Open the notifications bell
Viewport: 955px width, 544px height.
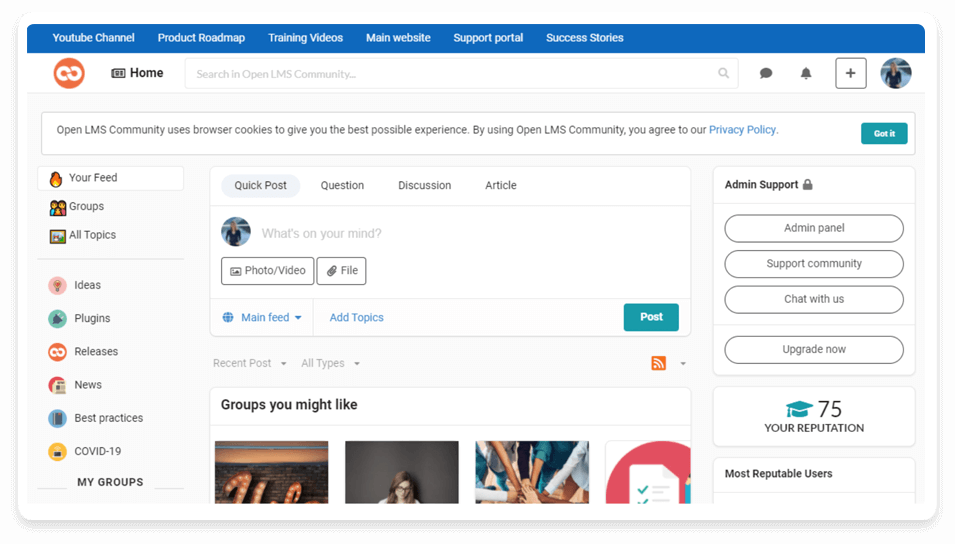point(806,74)
